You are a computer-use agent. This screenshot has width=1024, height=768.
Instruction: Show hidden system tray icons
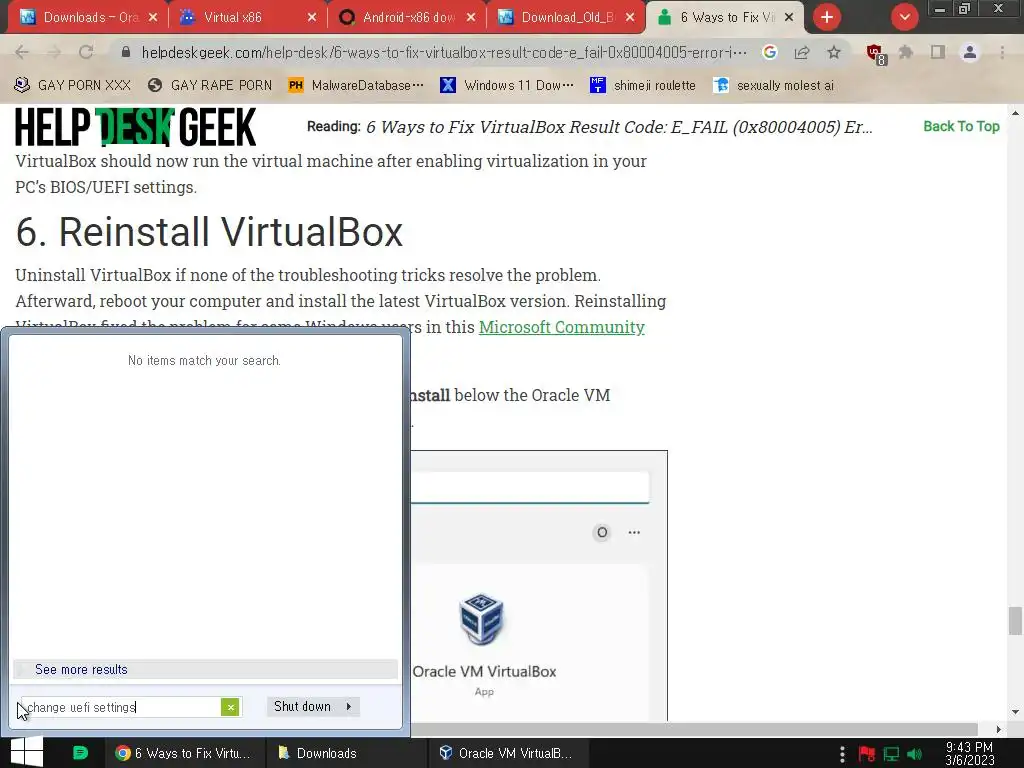(842, 754)
